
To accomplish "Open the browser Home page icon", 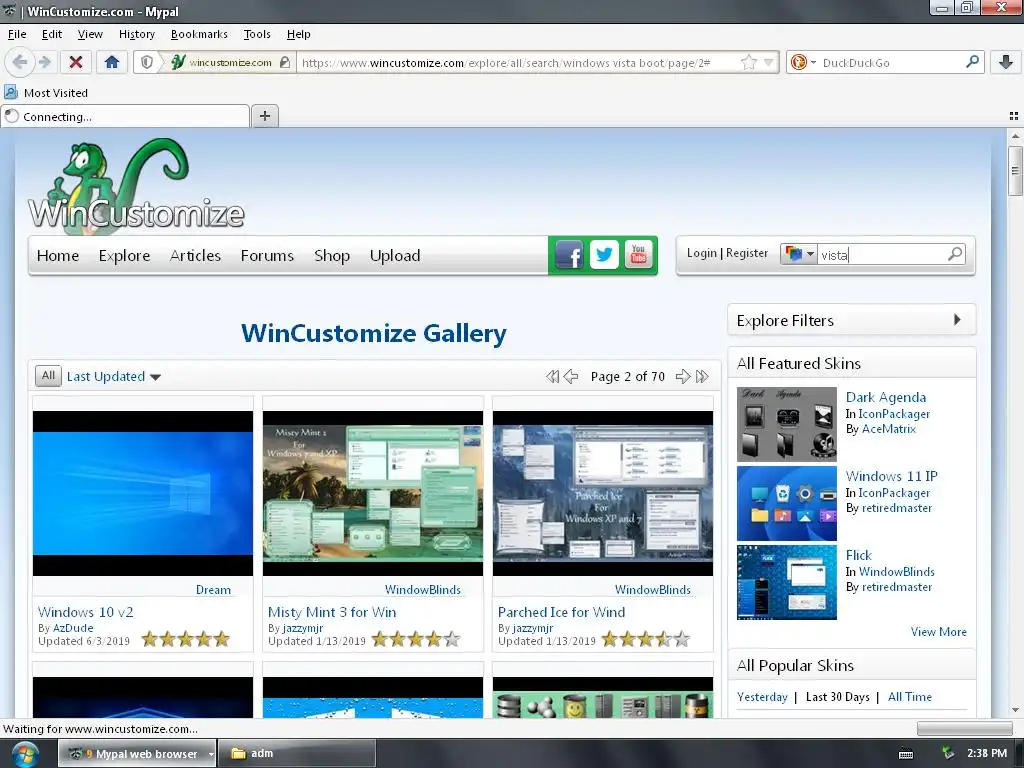I will coord(112,62).
